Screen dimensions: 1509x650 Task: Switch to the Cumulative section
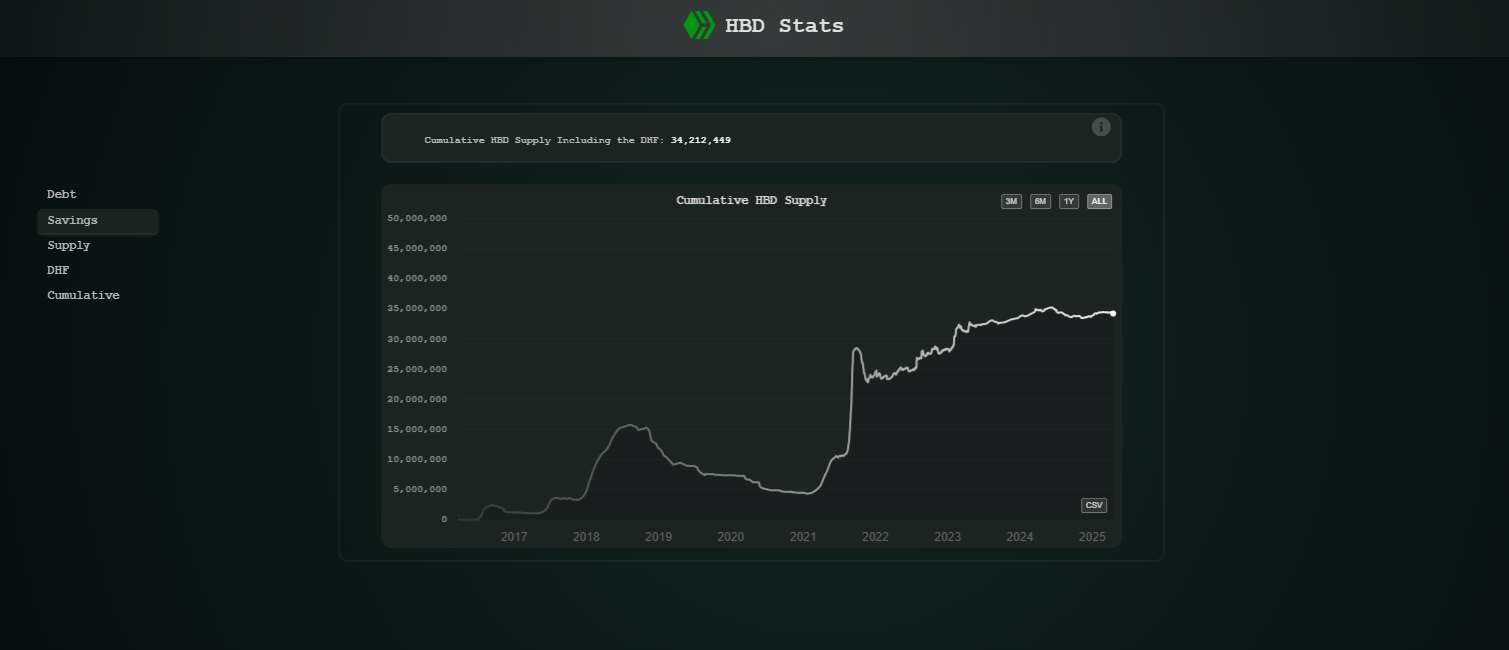click(x=83, y=295)
